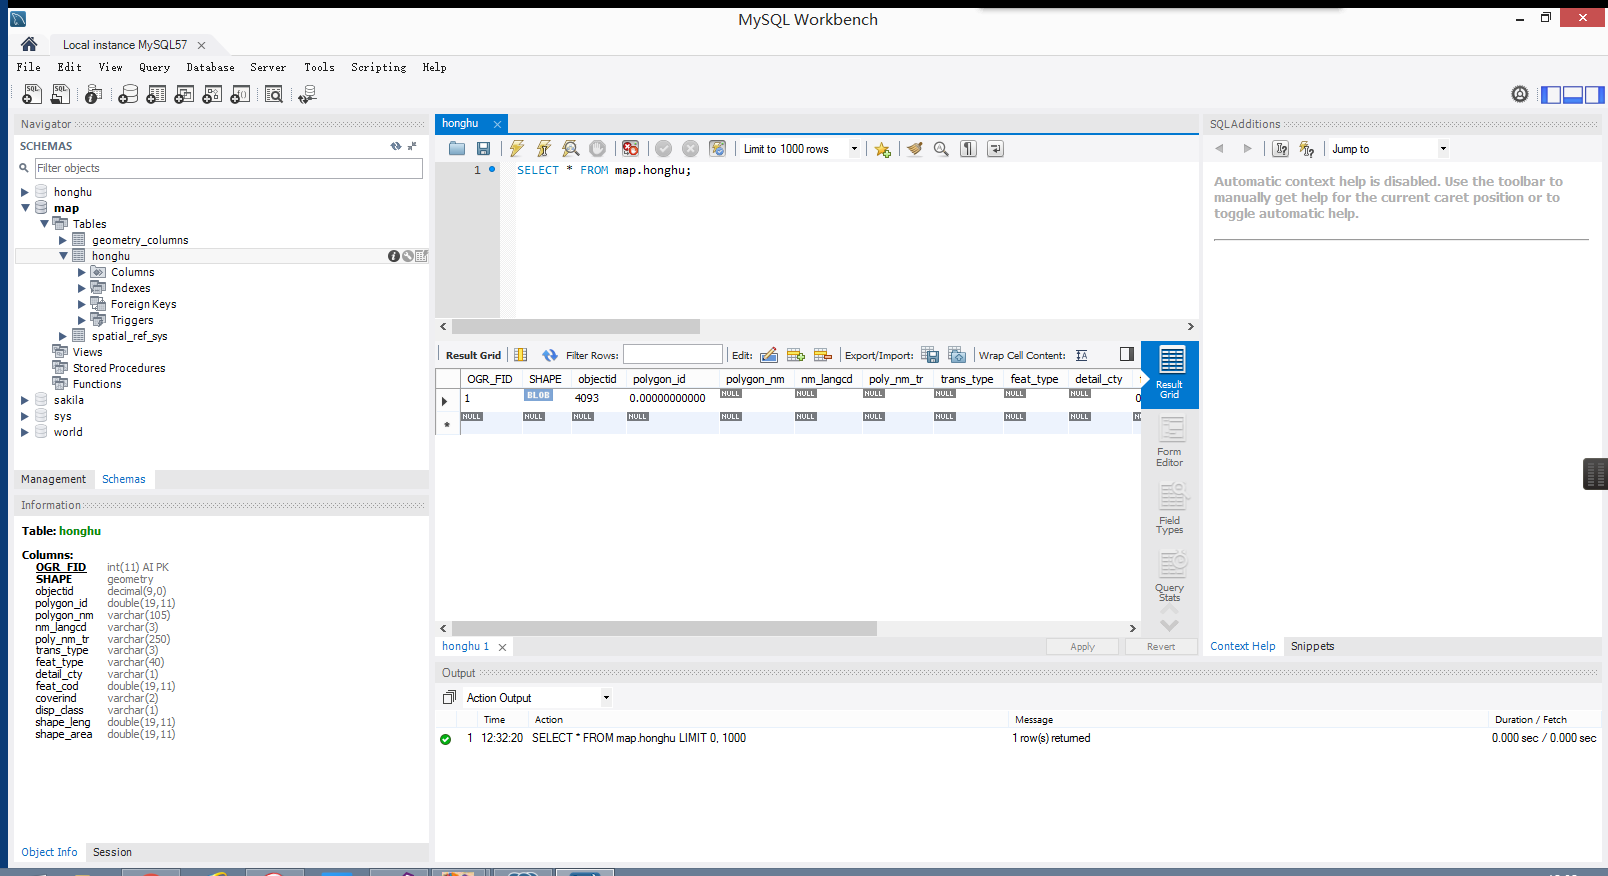Create new function icon in toolbar
Screen dimensions: 1608x876
pyautogui.click(x=240, y=94)
